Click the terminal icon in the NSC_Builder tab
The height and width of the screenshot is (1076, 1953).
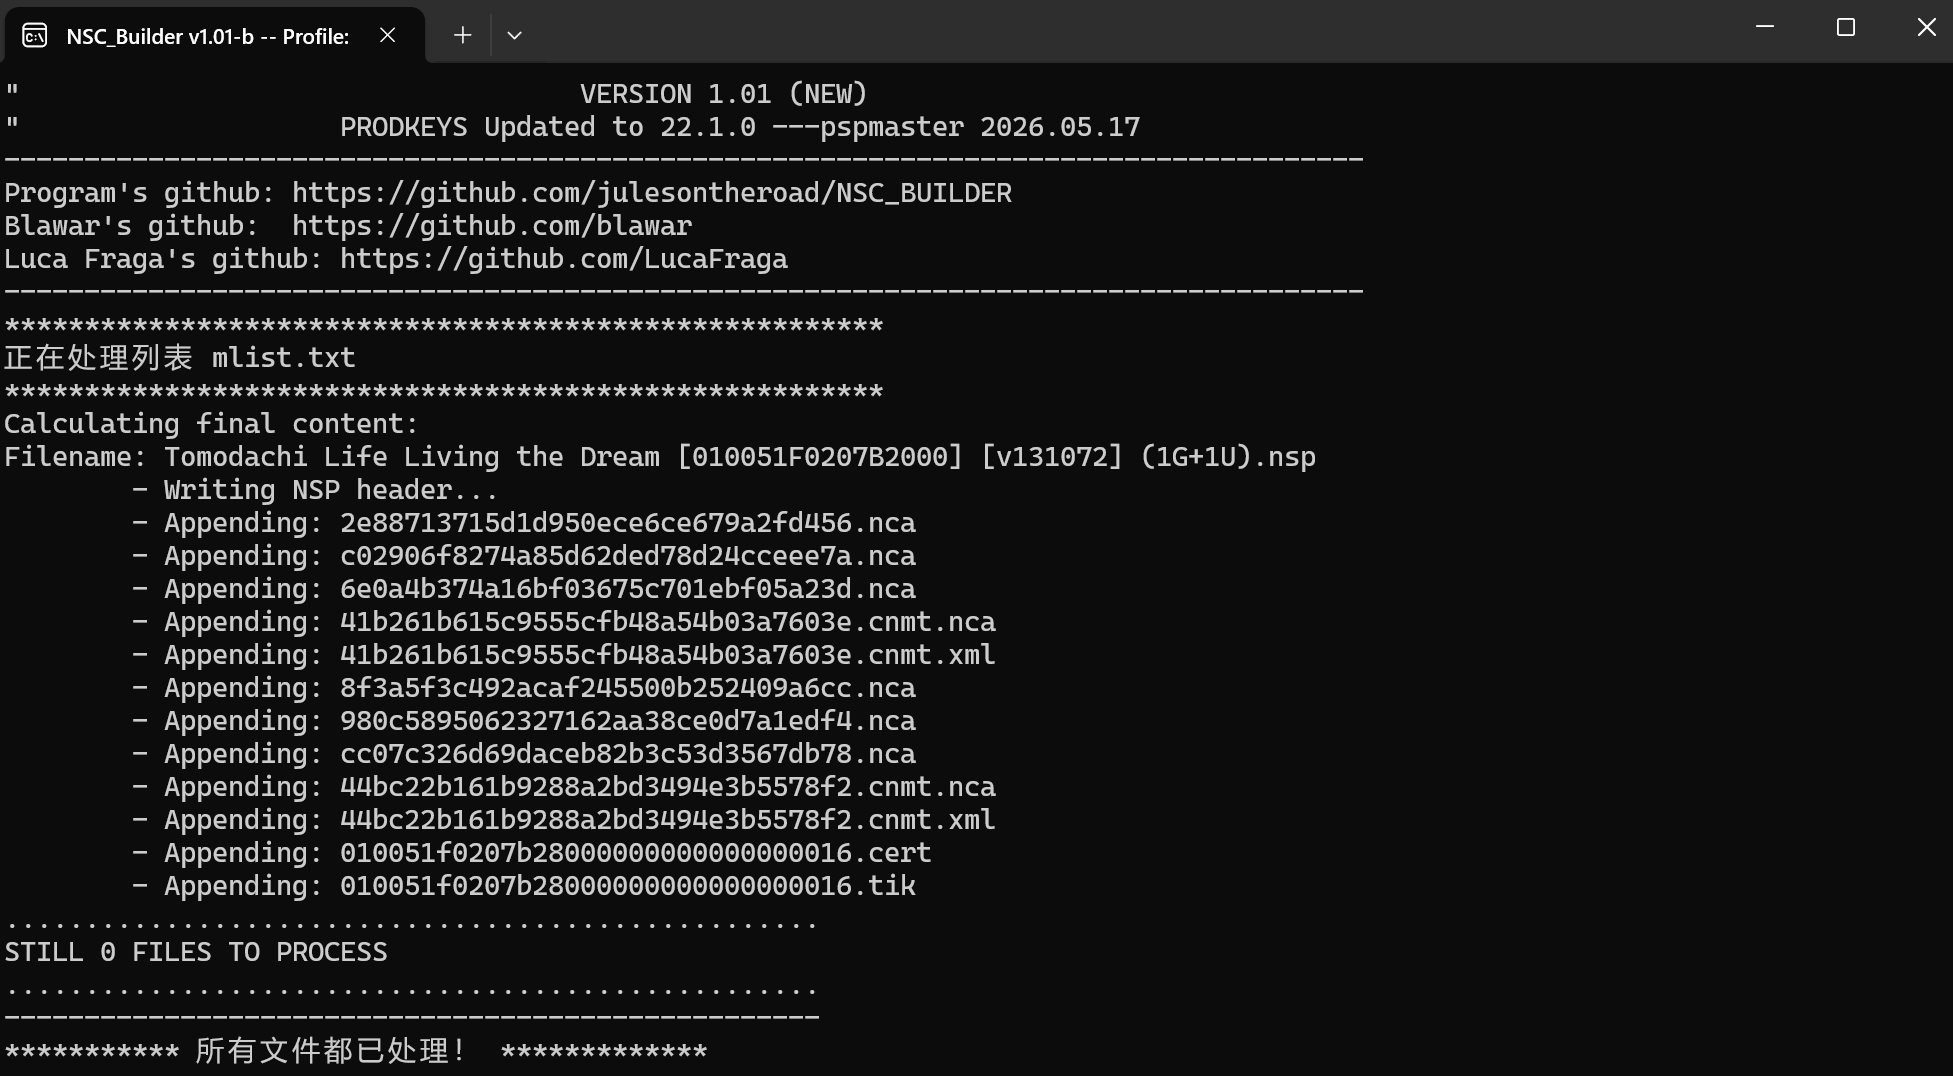(35, 36)
